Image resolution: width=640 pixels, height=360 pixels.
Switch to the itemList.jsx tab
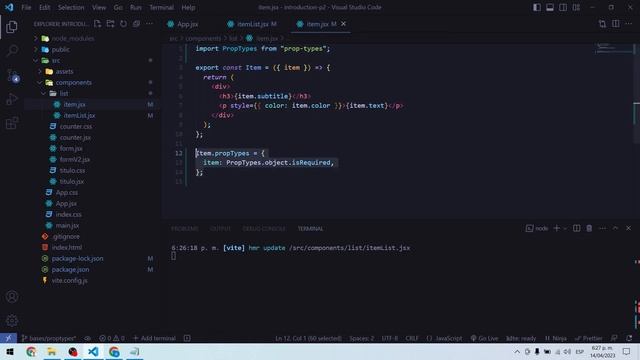252,24
